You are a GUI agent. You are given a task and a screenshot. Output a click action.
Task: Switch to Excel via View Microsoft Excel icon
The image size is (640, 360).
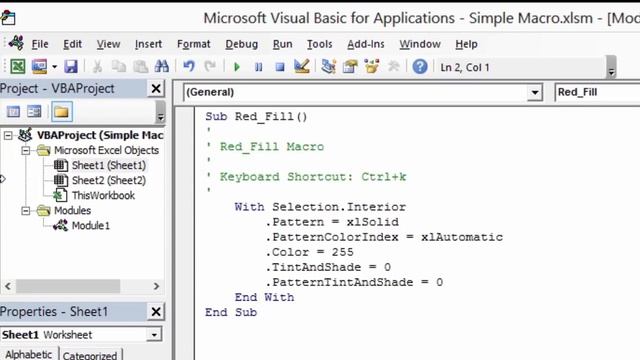(x=18, y=66)
